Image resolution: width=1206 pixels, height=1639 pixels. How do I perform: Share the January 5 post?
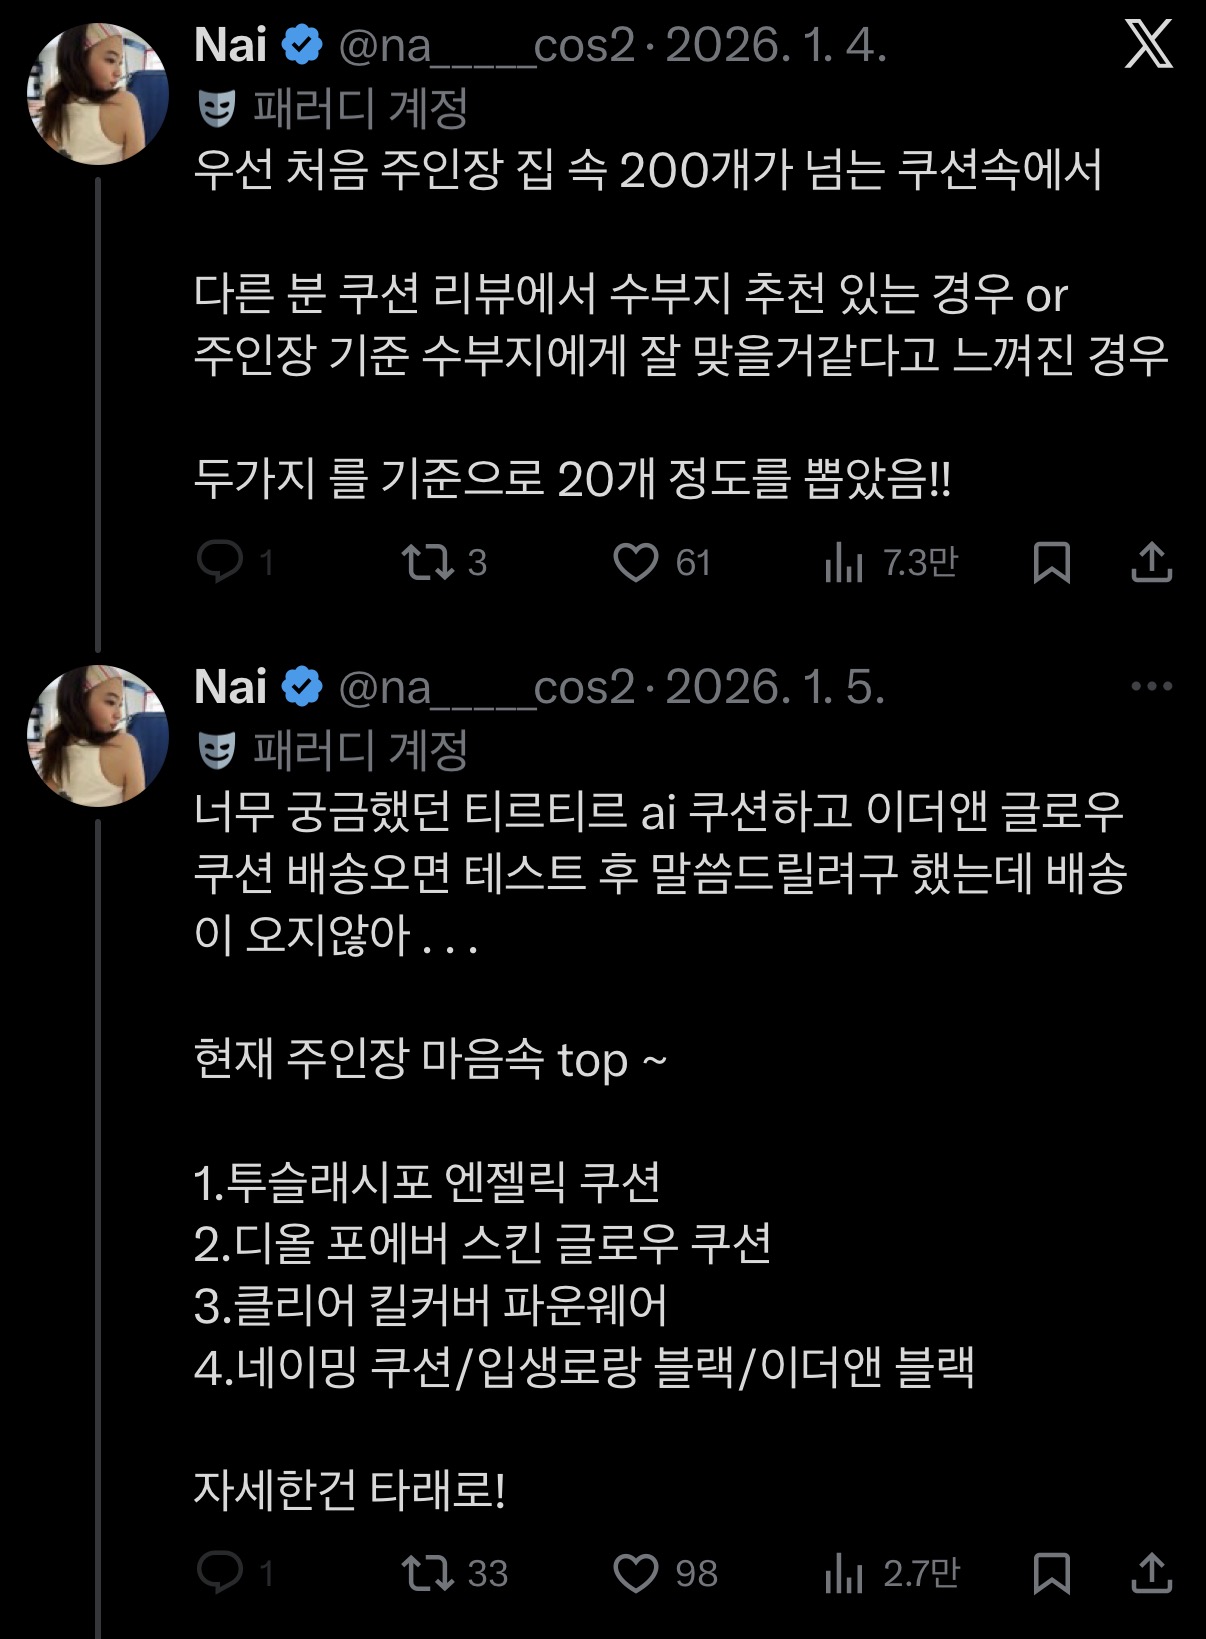point(1151,1573)
